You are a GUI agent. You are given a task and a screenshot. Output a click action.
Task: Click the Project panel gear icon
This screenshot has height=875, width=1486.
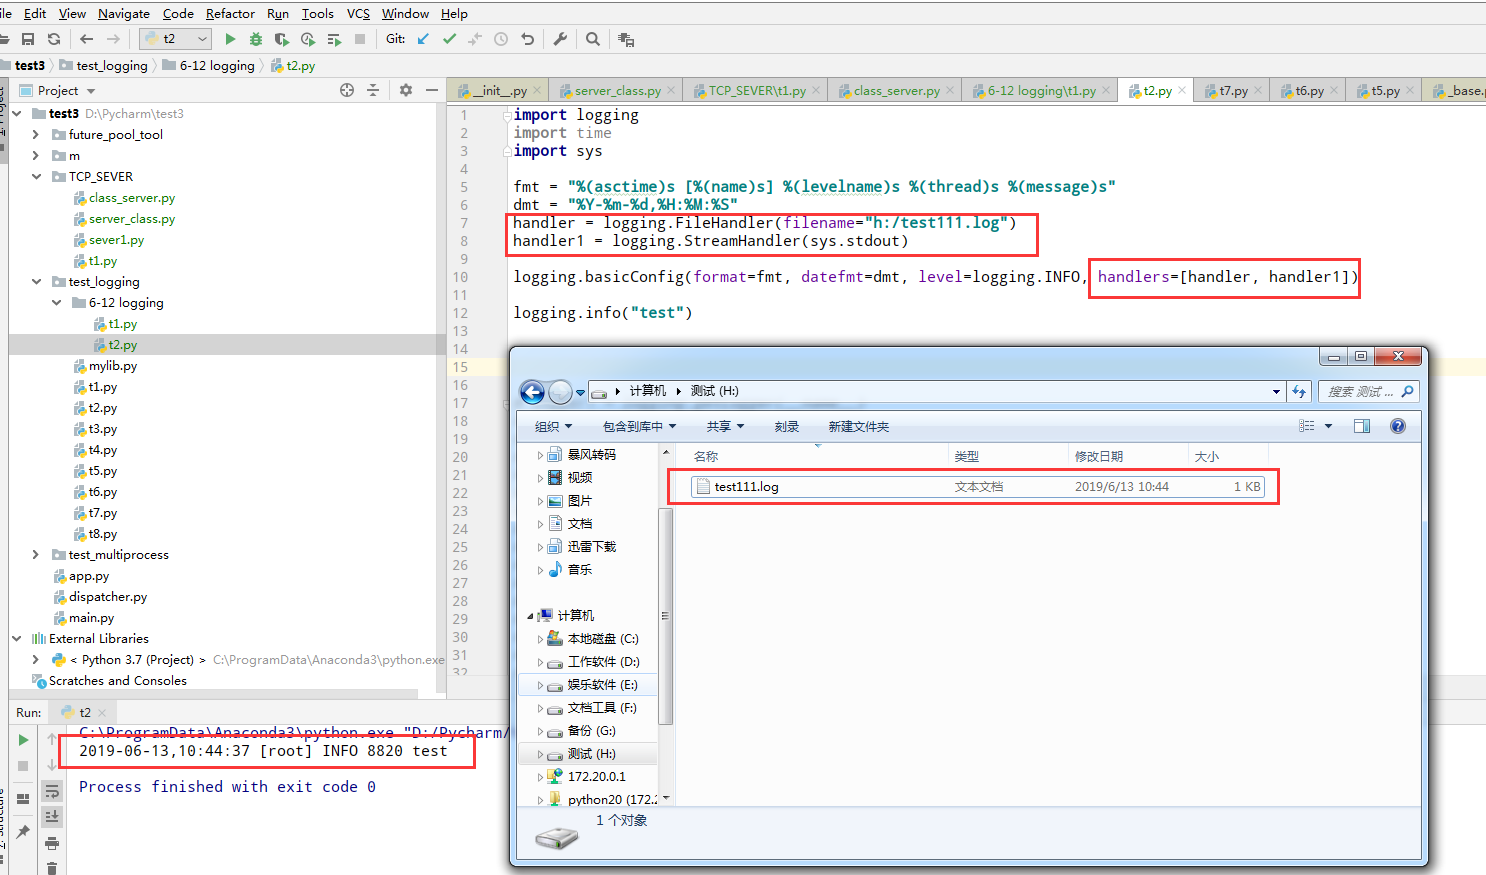point(405,90)
